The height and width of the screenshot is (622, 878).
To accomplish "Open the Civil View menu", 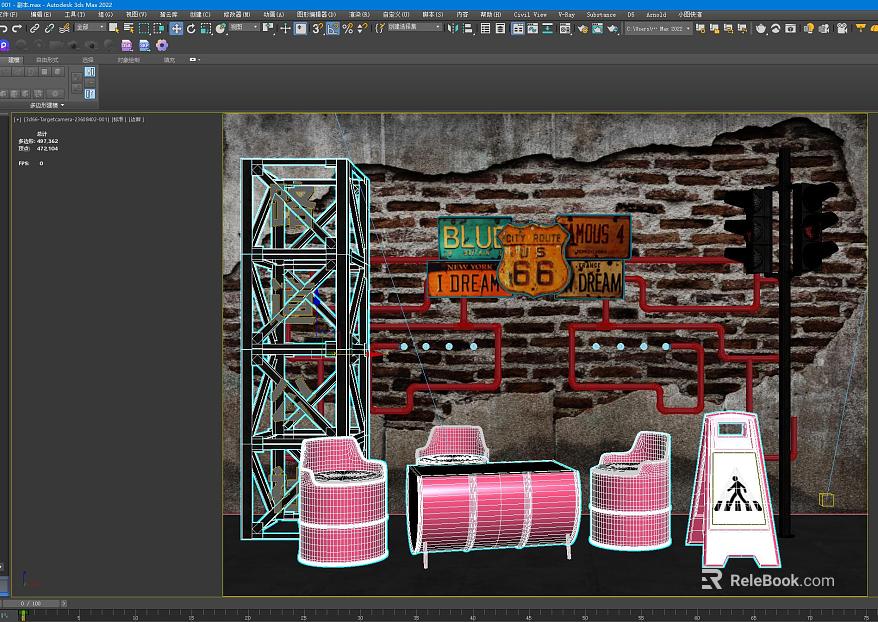I will pyautogui.click(x=530, y=15).
